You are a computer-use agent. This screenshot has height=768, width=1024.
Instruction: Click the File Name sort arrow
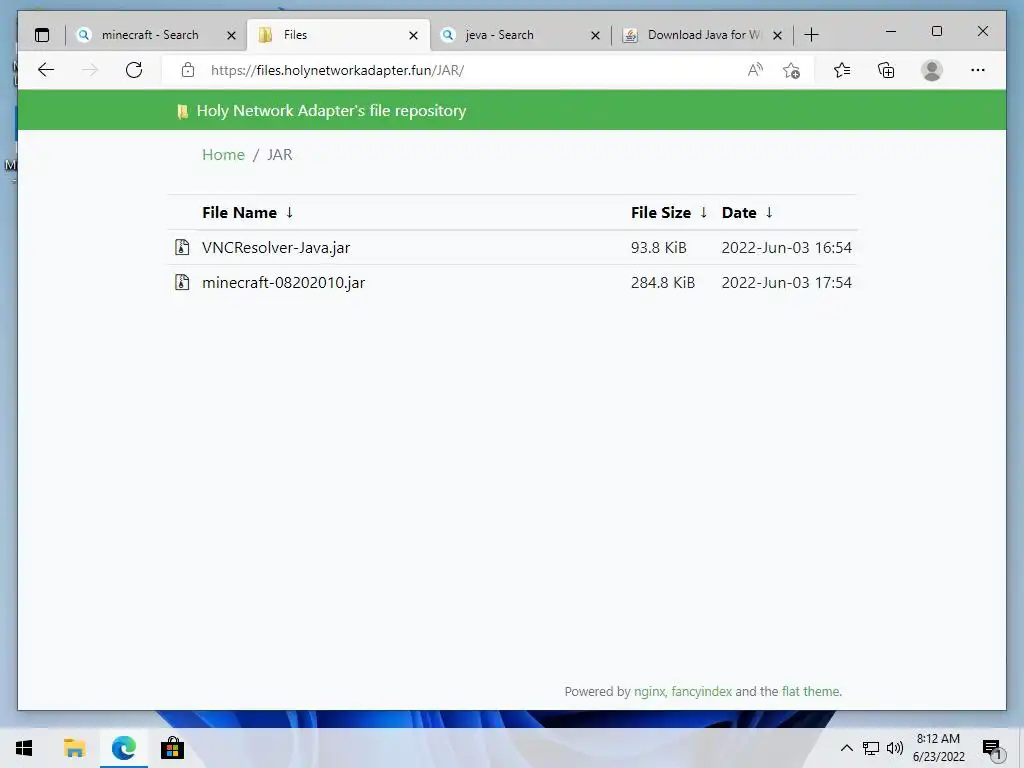click(x=289, y=212)
